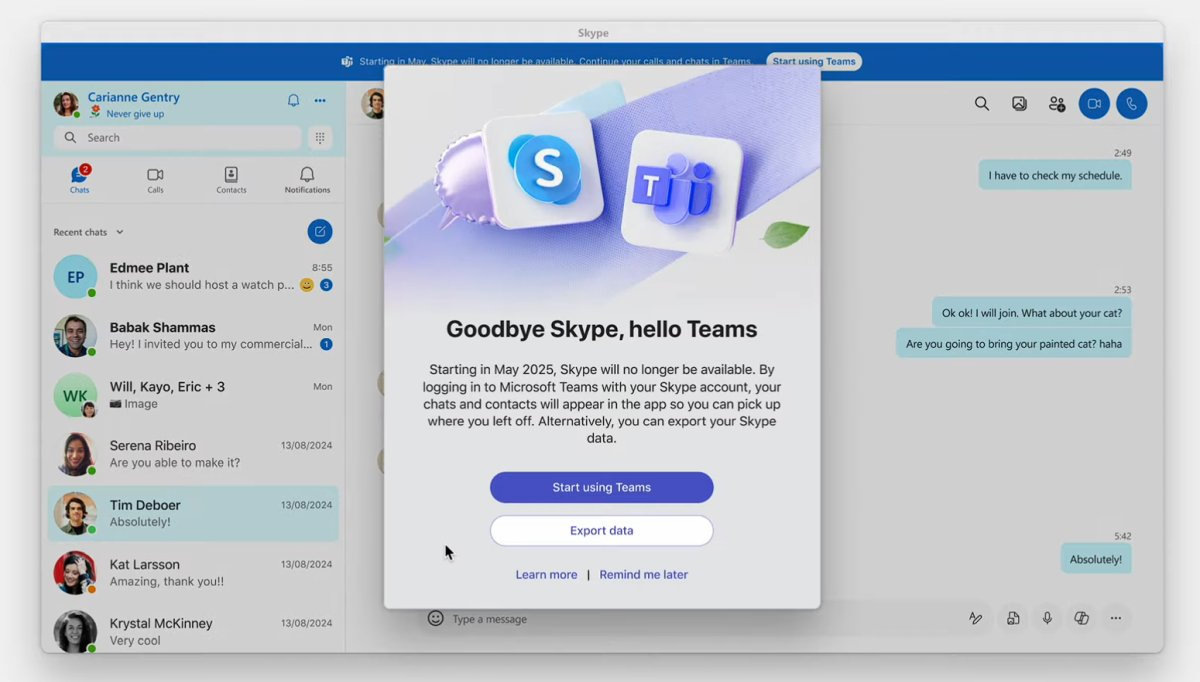Click Start using Teams in the banner
The height and width of the screenshot is (682, 1200).
(x=814, y=61)
